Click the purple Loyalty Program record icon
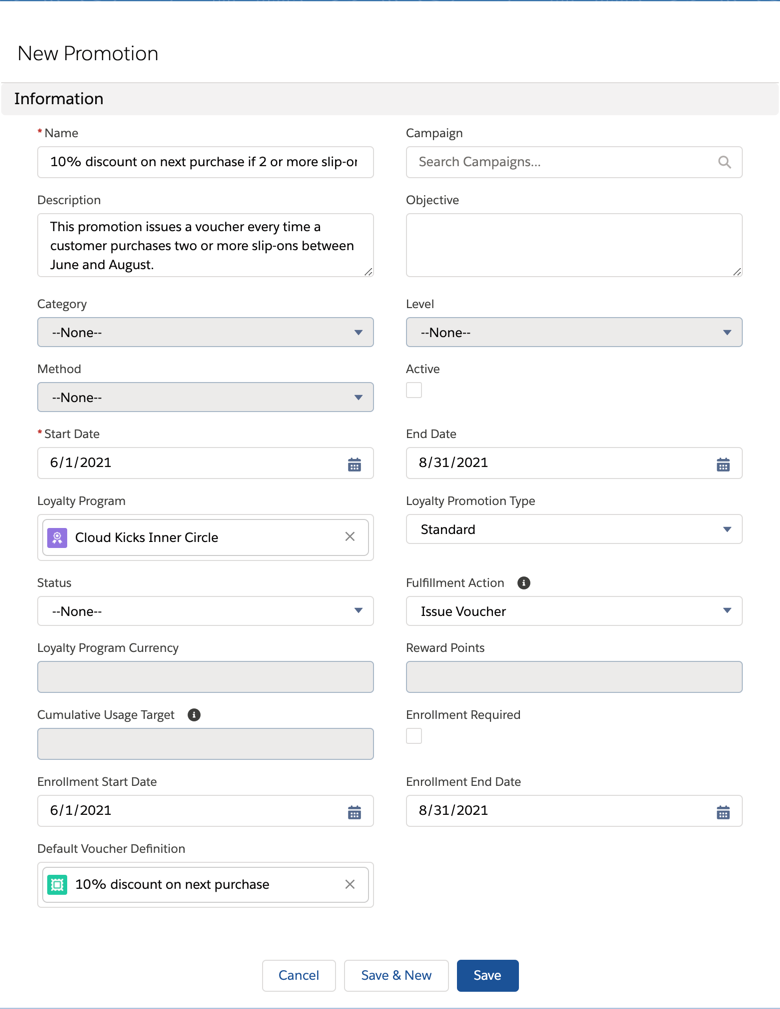This screenshot has width=780, height=1009. tap(58, 537)
